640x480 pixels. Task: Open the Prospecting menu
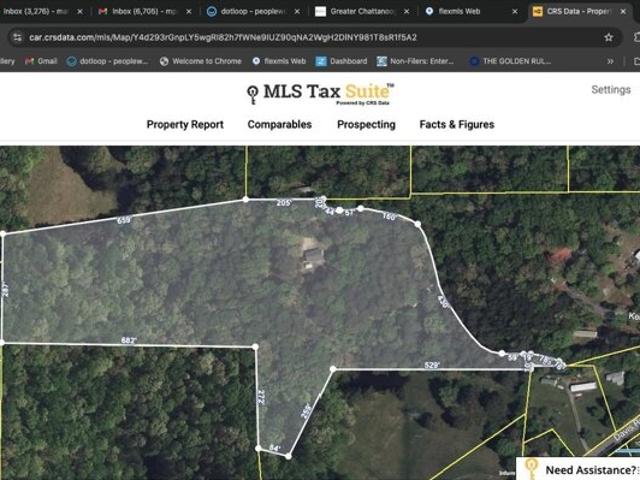(x=366, y=125)
